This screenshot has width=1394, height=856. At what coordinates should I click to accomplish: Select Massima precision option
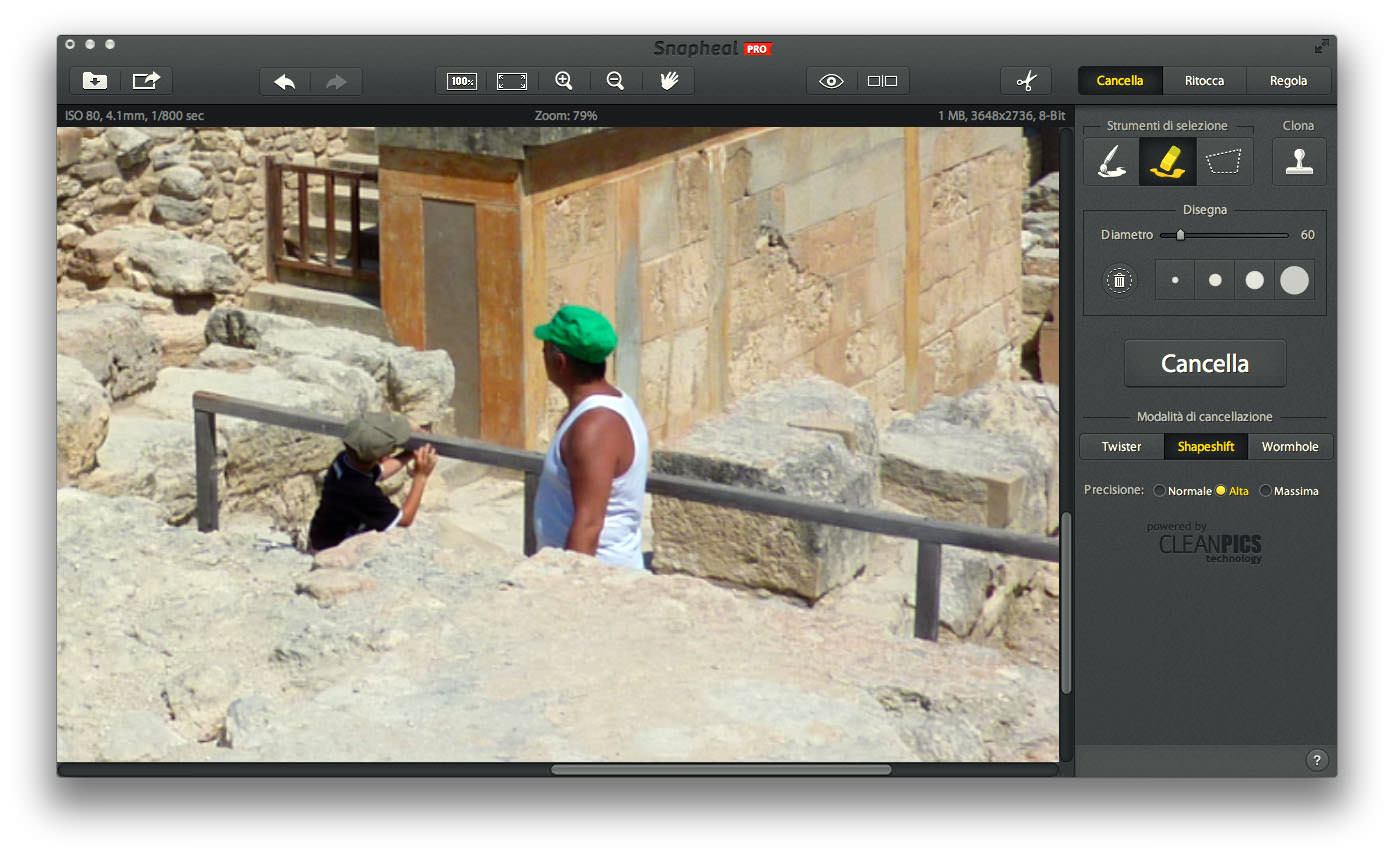coord(1266,491)
